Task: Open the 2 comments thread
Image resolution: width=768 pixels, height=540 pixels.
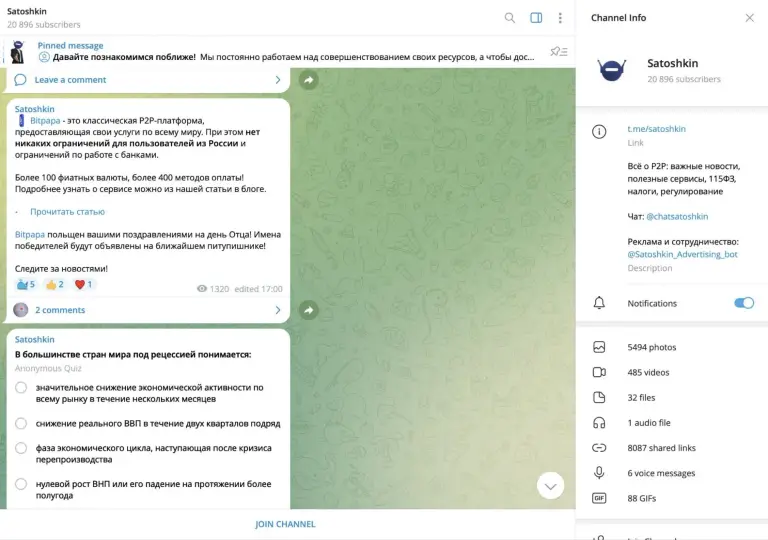Action: [60, 310]
